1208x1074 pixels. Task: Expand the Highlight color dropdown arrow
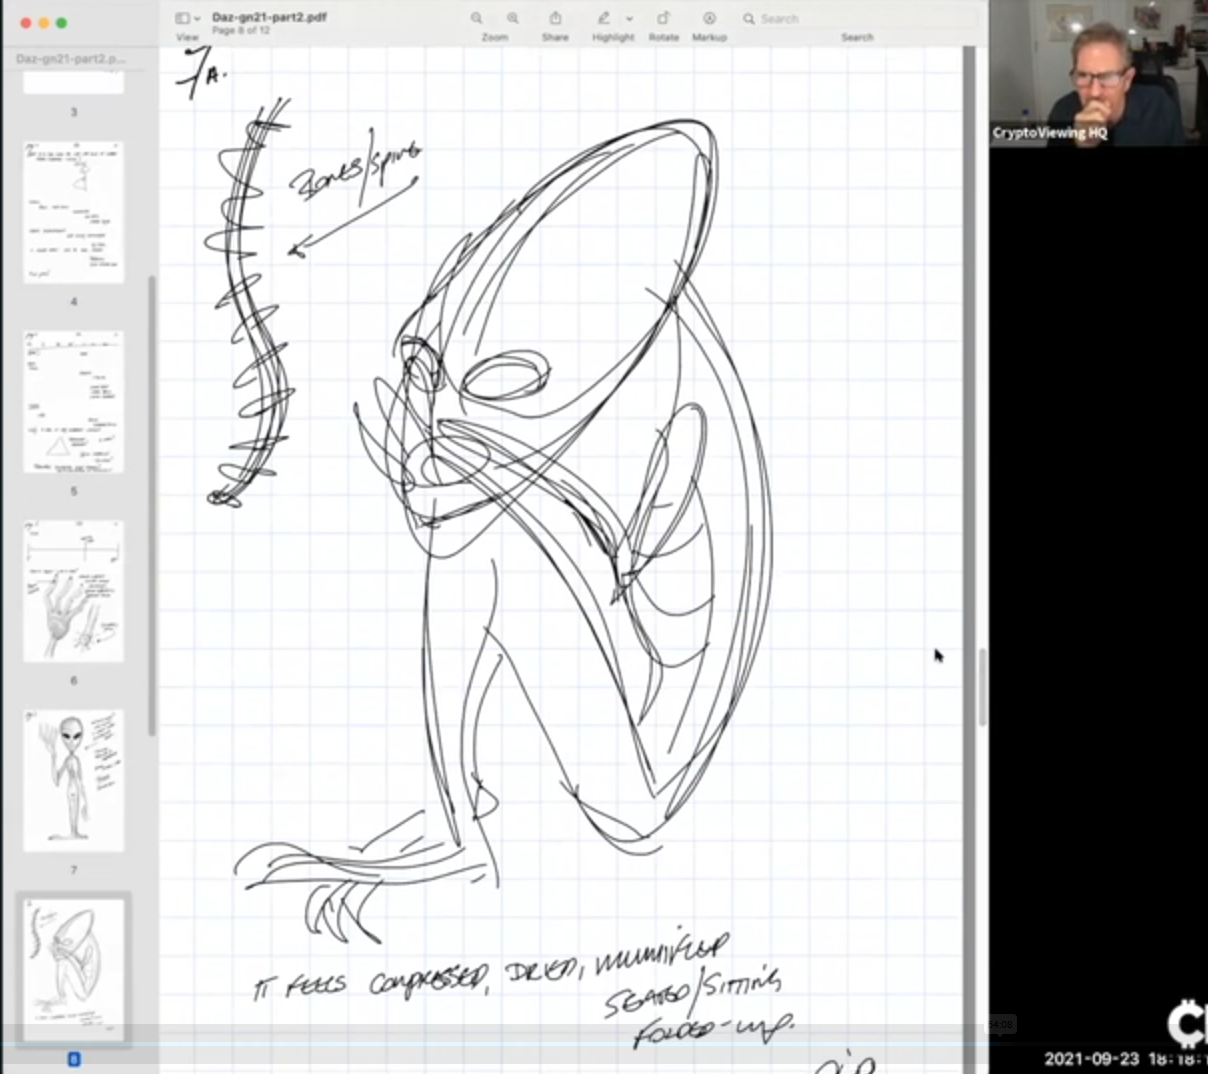(x=629, y=19)
